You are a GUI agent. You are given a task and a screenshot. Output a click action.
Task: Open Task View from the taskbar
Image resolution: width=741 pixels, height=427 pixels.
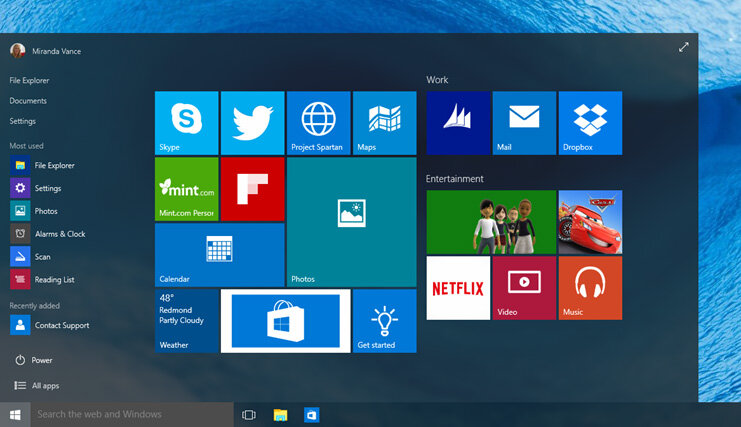click(x=249, y=414)
